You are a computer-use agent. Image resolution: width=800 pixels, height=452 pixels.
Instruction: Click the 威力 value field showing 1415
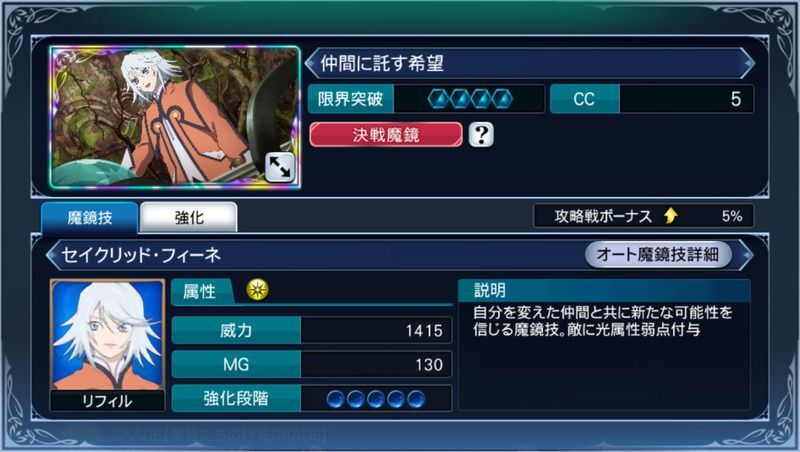[x=376, y=331]
